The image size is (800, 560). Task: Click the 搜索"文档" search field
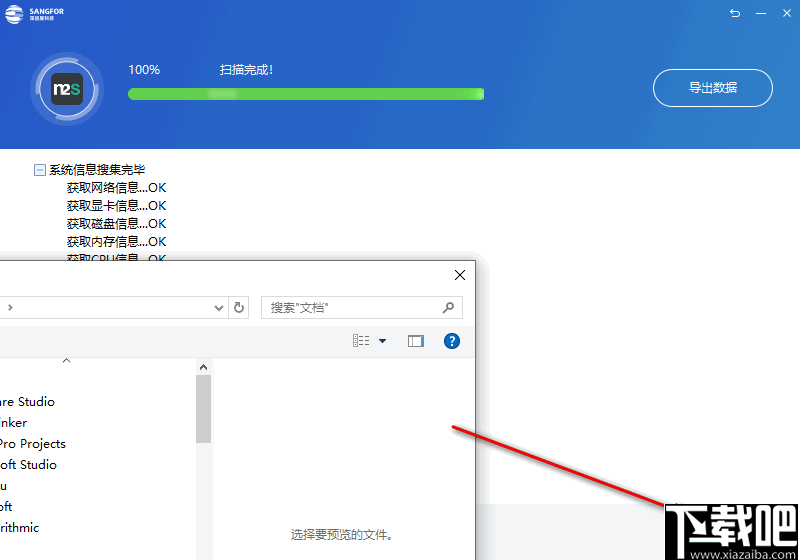(362, 308)
